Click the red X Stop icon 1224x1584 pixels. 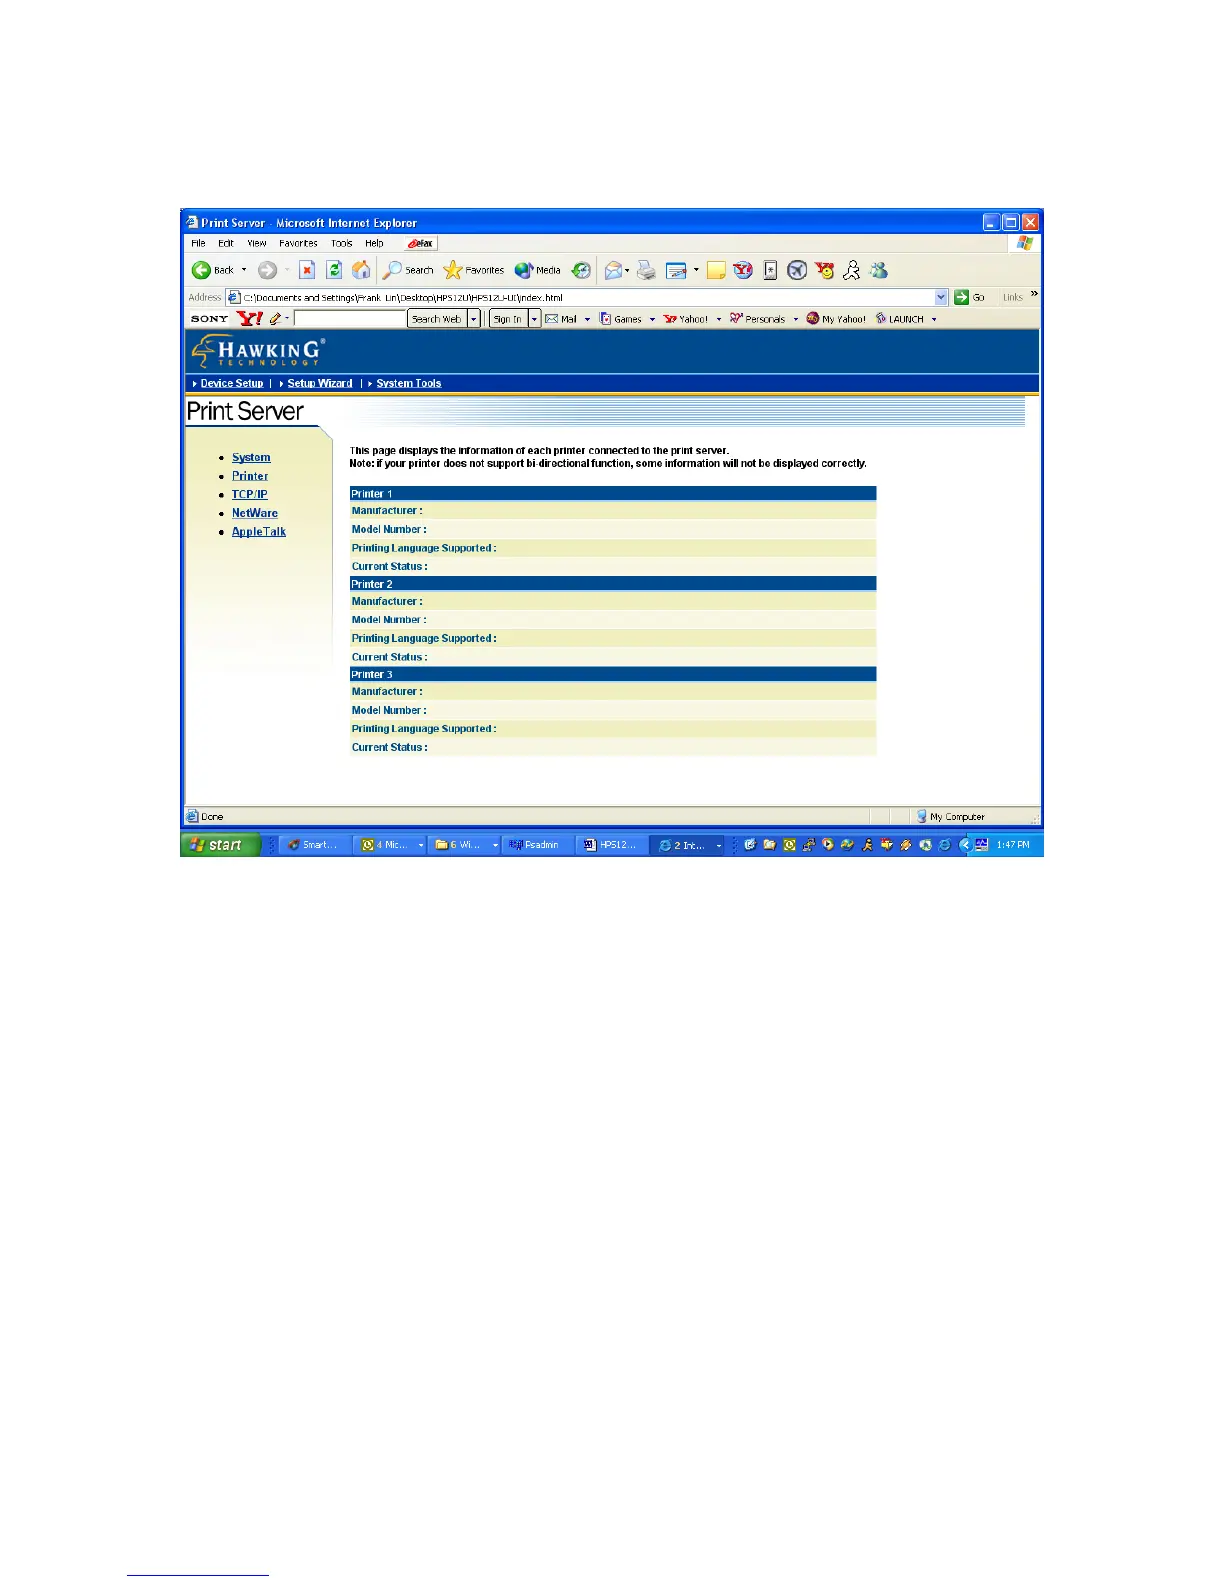pyautogui.click(x=307, y=270)
